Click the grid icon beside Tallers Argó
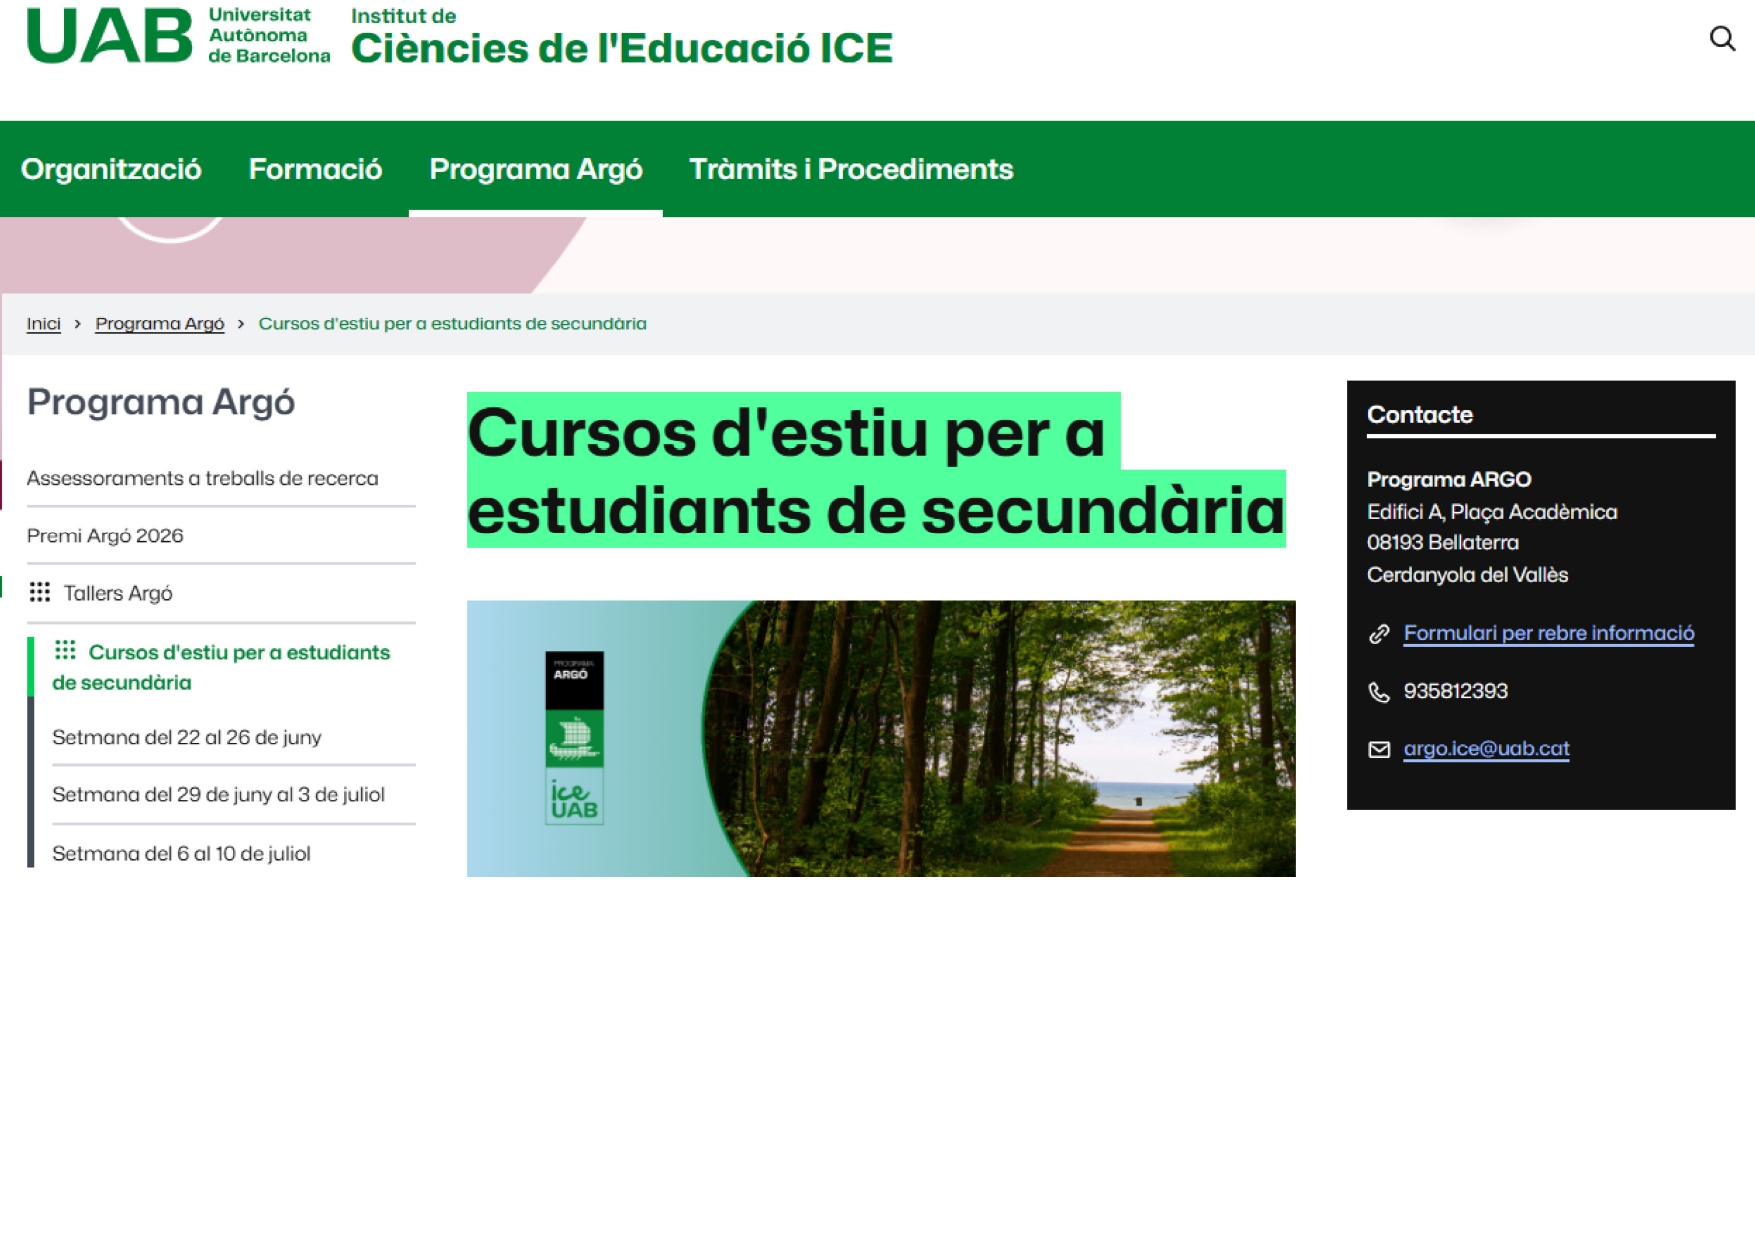Image resolution: width=1755 pixels, height=1240 pixels. click(x=40, y=593)
